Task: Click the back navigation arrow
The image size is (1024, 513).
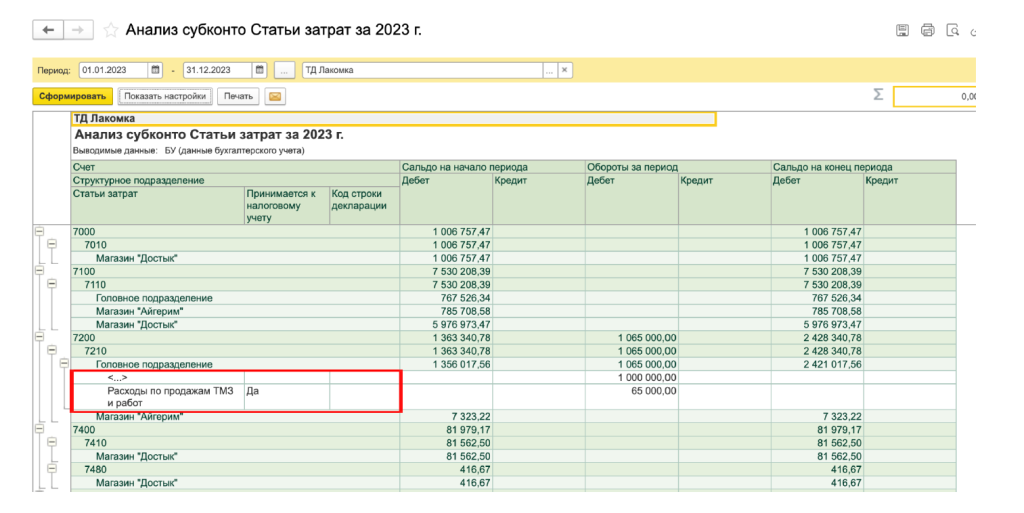Action: pos(48,31)
